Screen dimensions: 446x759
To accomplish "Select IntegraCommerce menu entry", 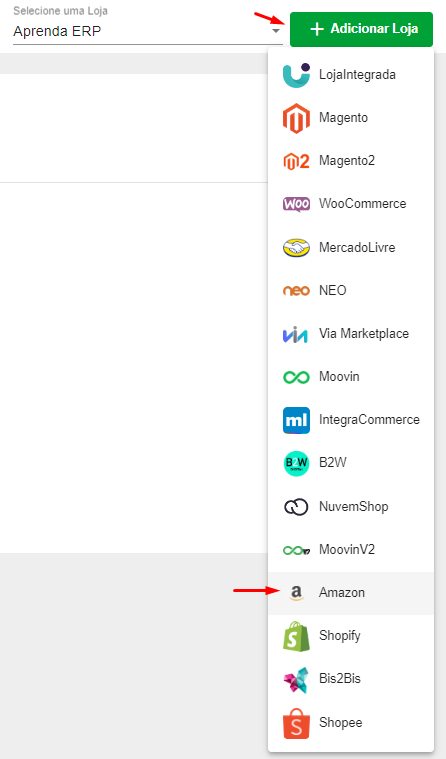I will tap(351, 420).
